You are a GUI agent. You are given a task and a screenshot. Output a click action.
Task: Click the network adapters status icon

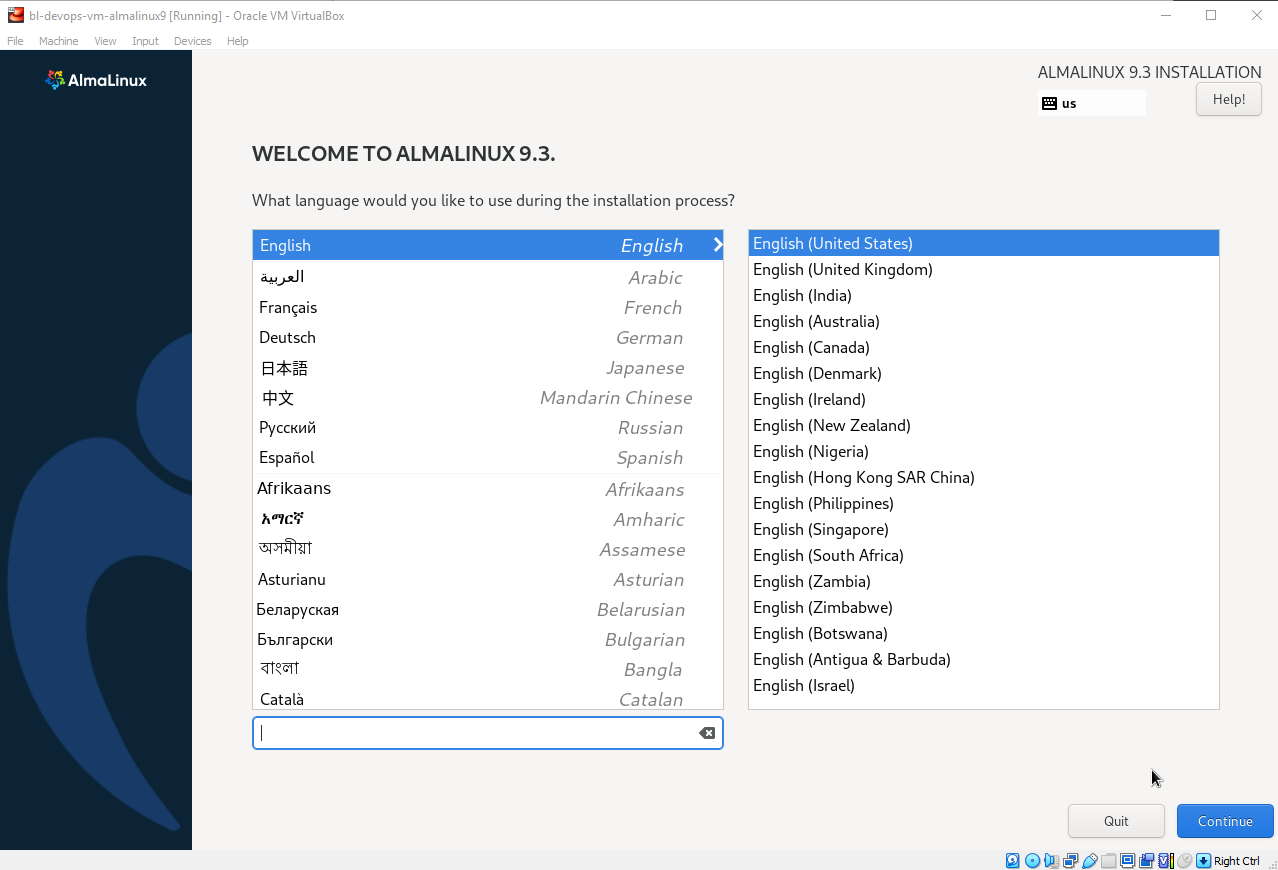click(x=1070, y=861)
